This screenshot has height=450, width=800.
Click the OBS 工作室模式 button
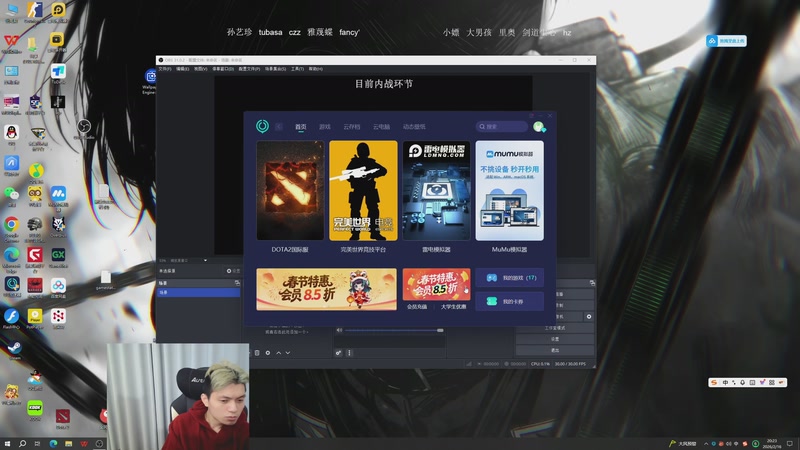point(555,328)
